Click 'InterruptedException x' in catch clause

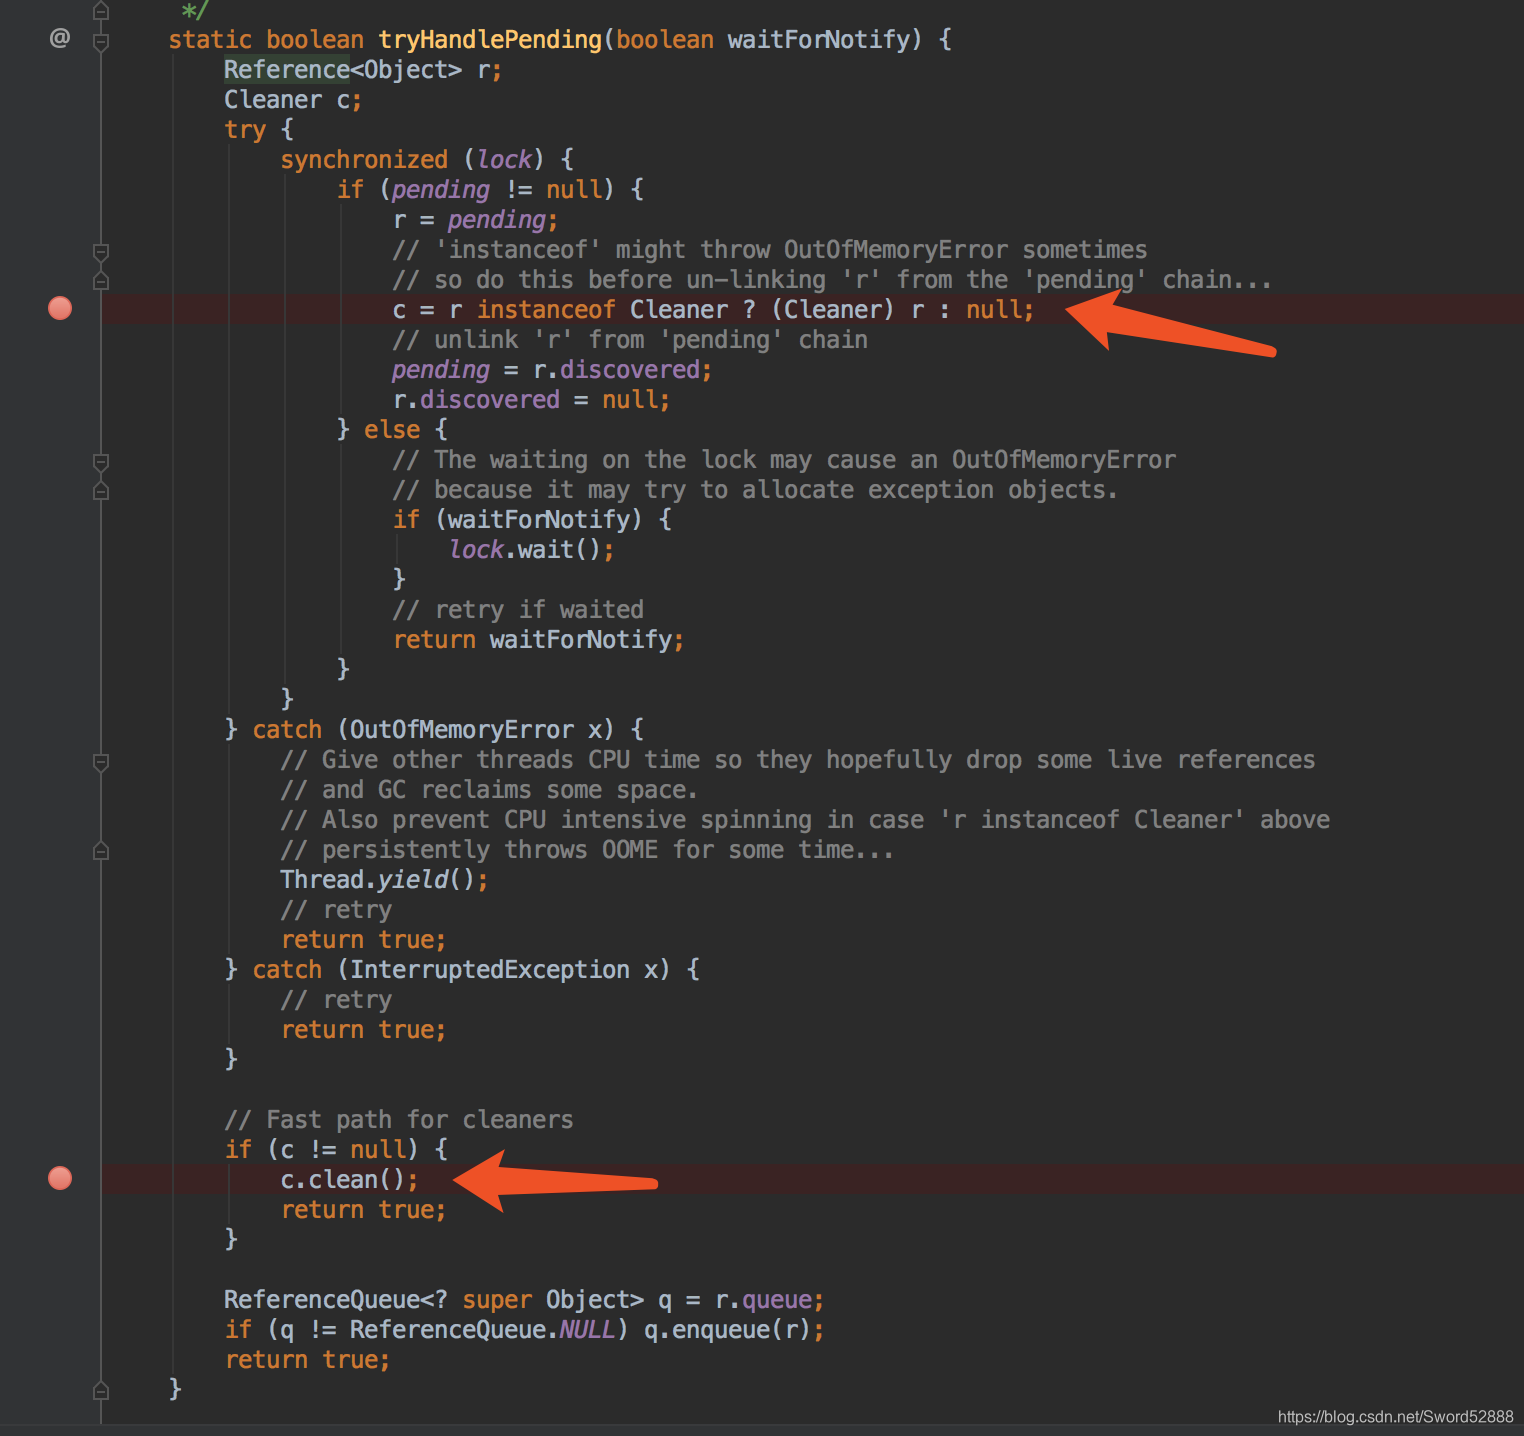503,969
